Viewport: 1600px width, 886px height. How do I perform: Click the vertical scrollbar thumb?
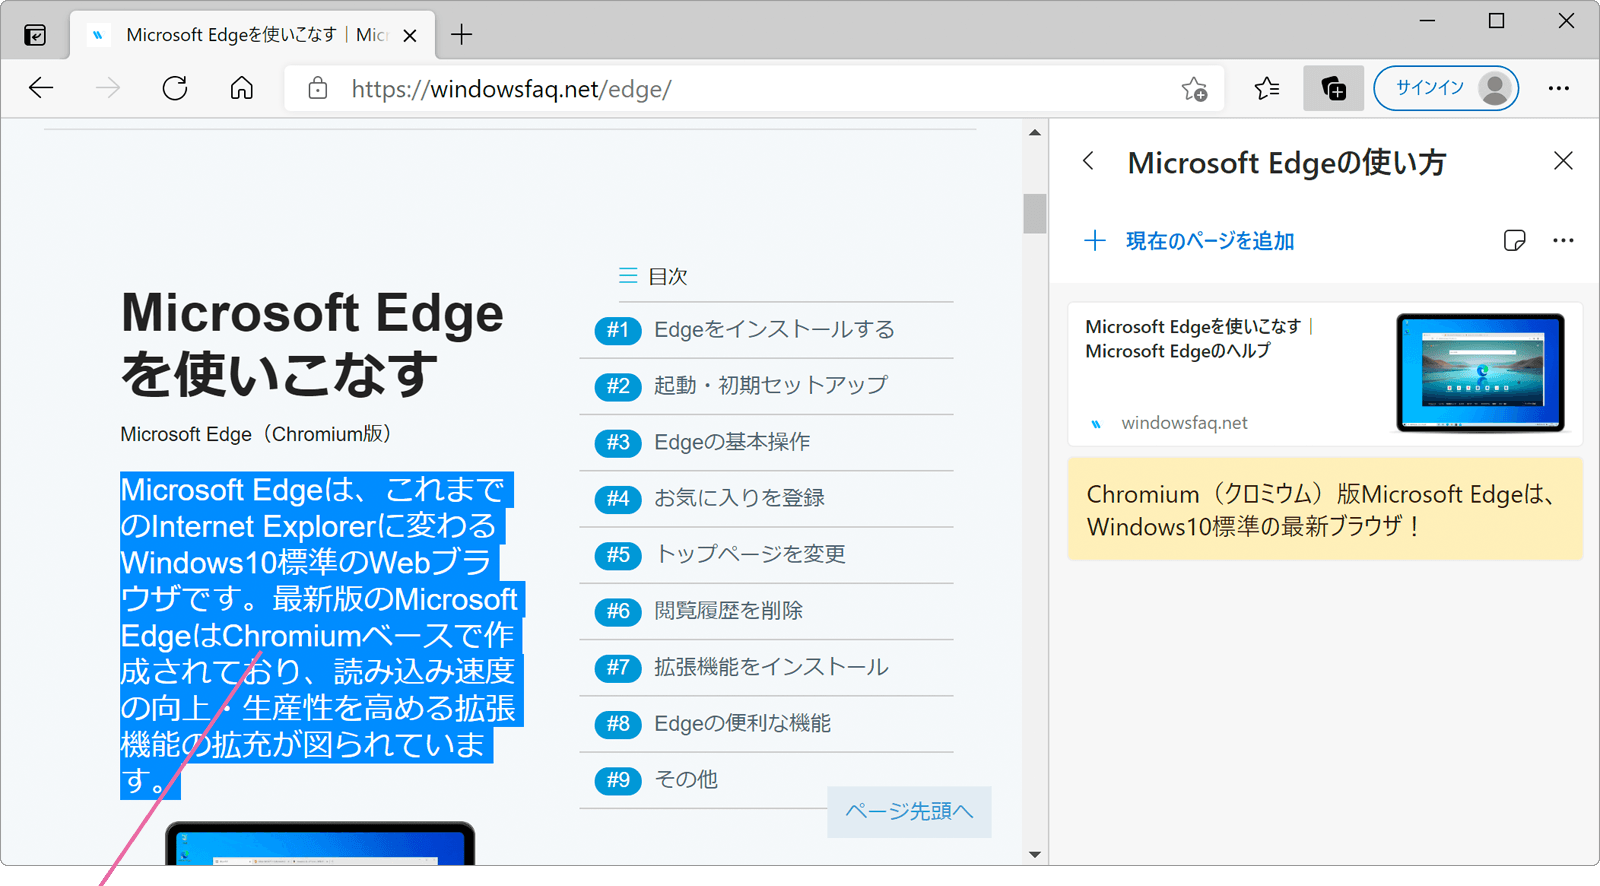pos(1035,213)
